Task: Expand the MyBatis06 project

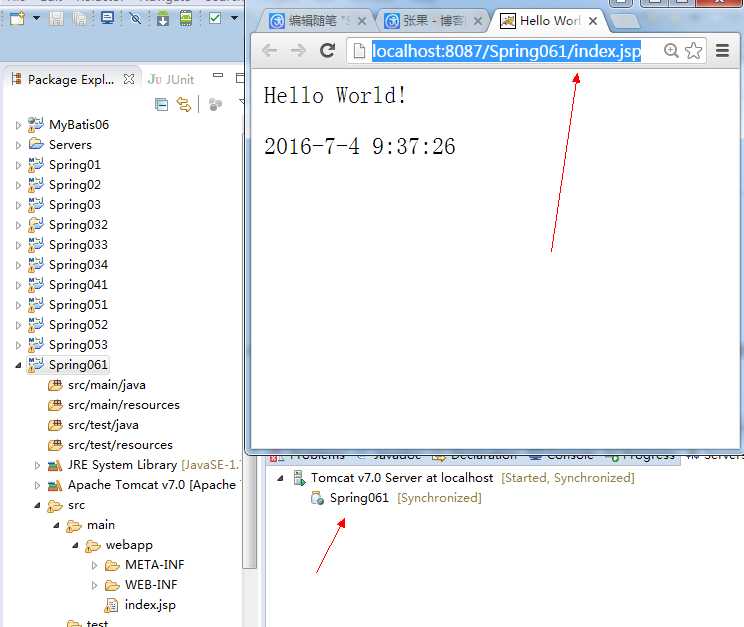Action: (x=18, y=125)
